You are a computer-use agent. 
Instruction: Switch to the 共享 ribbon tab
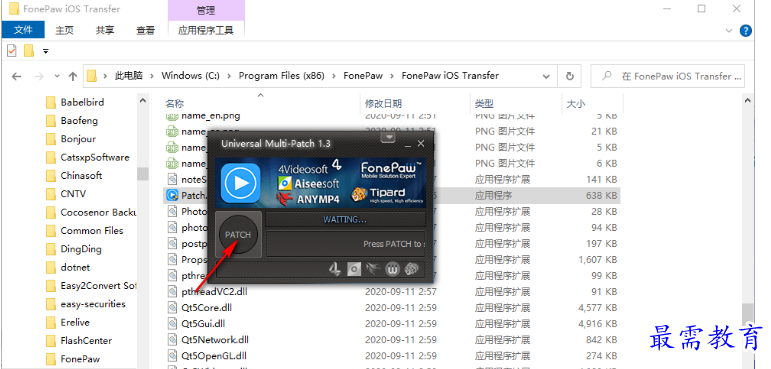pyautogui.click(x=105, y=30)
